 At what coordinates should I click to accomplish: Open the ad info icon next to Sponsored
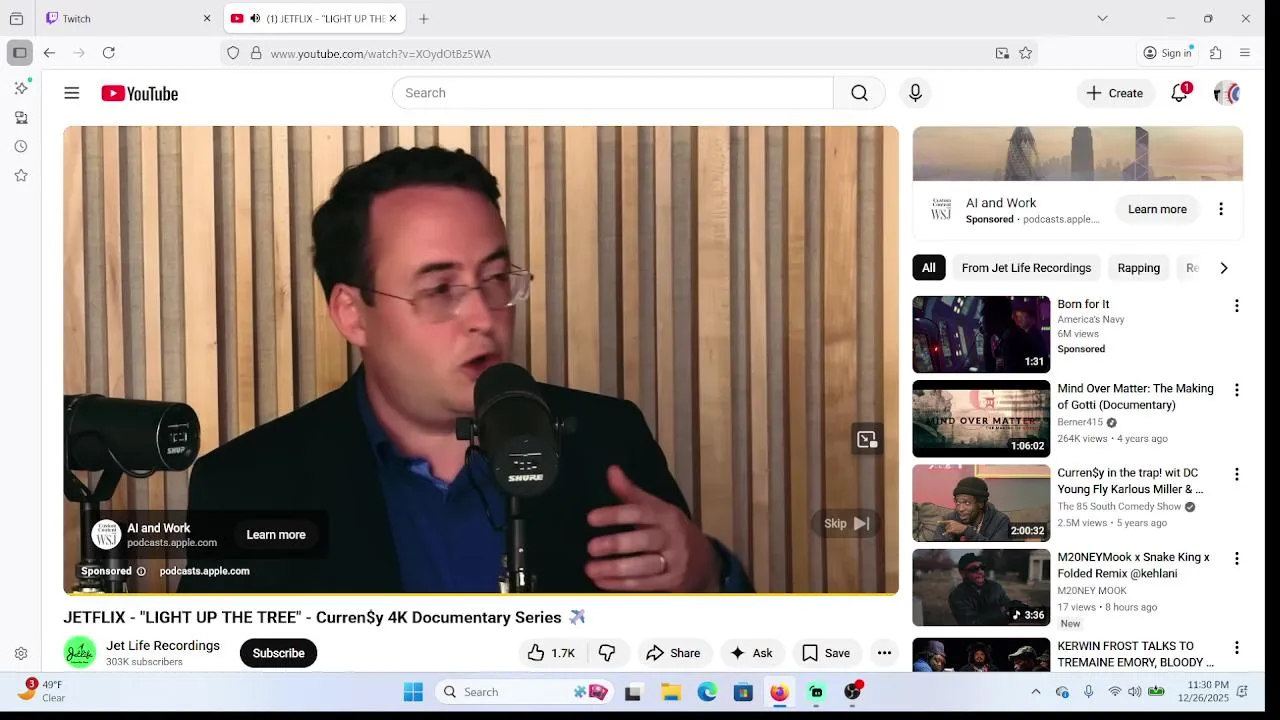tap(141, 571)
